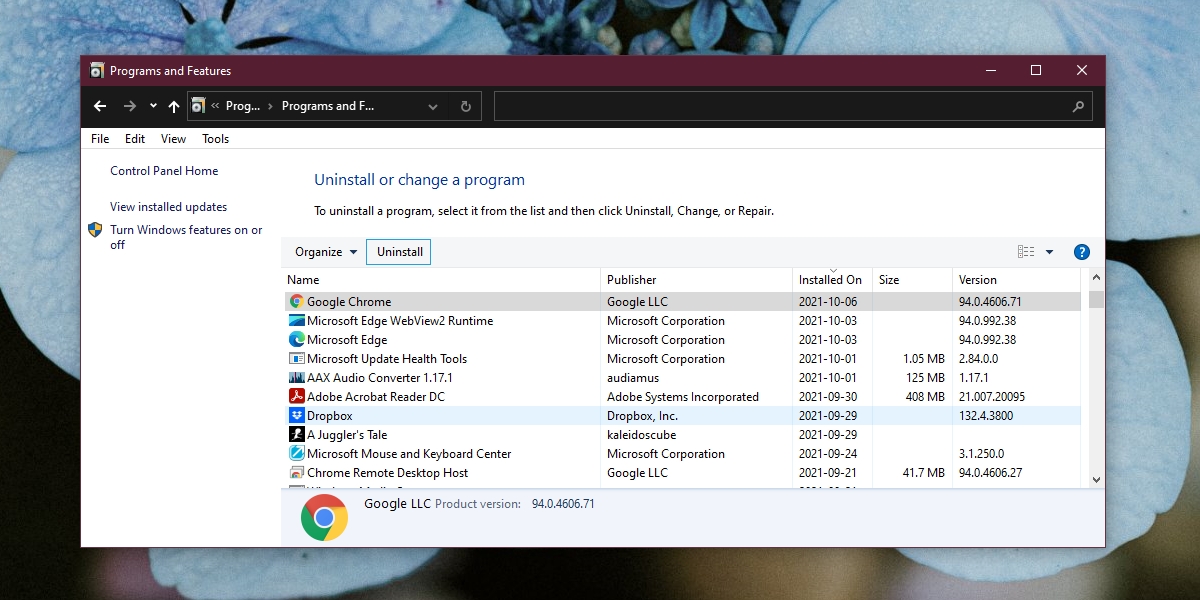1200x600 pixels.
Task: Open the view options dropdown arrow
Action: click(1049, 252)
